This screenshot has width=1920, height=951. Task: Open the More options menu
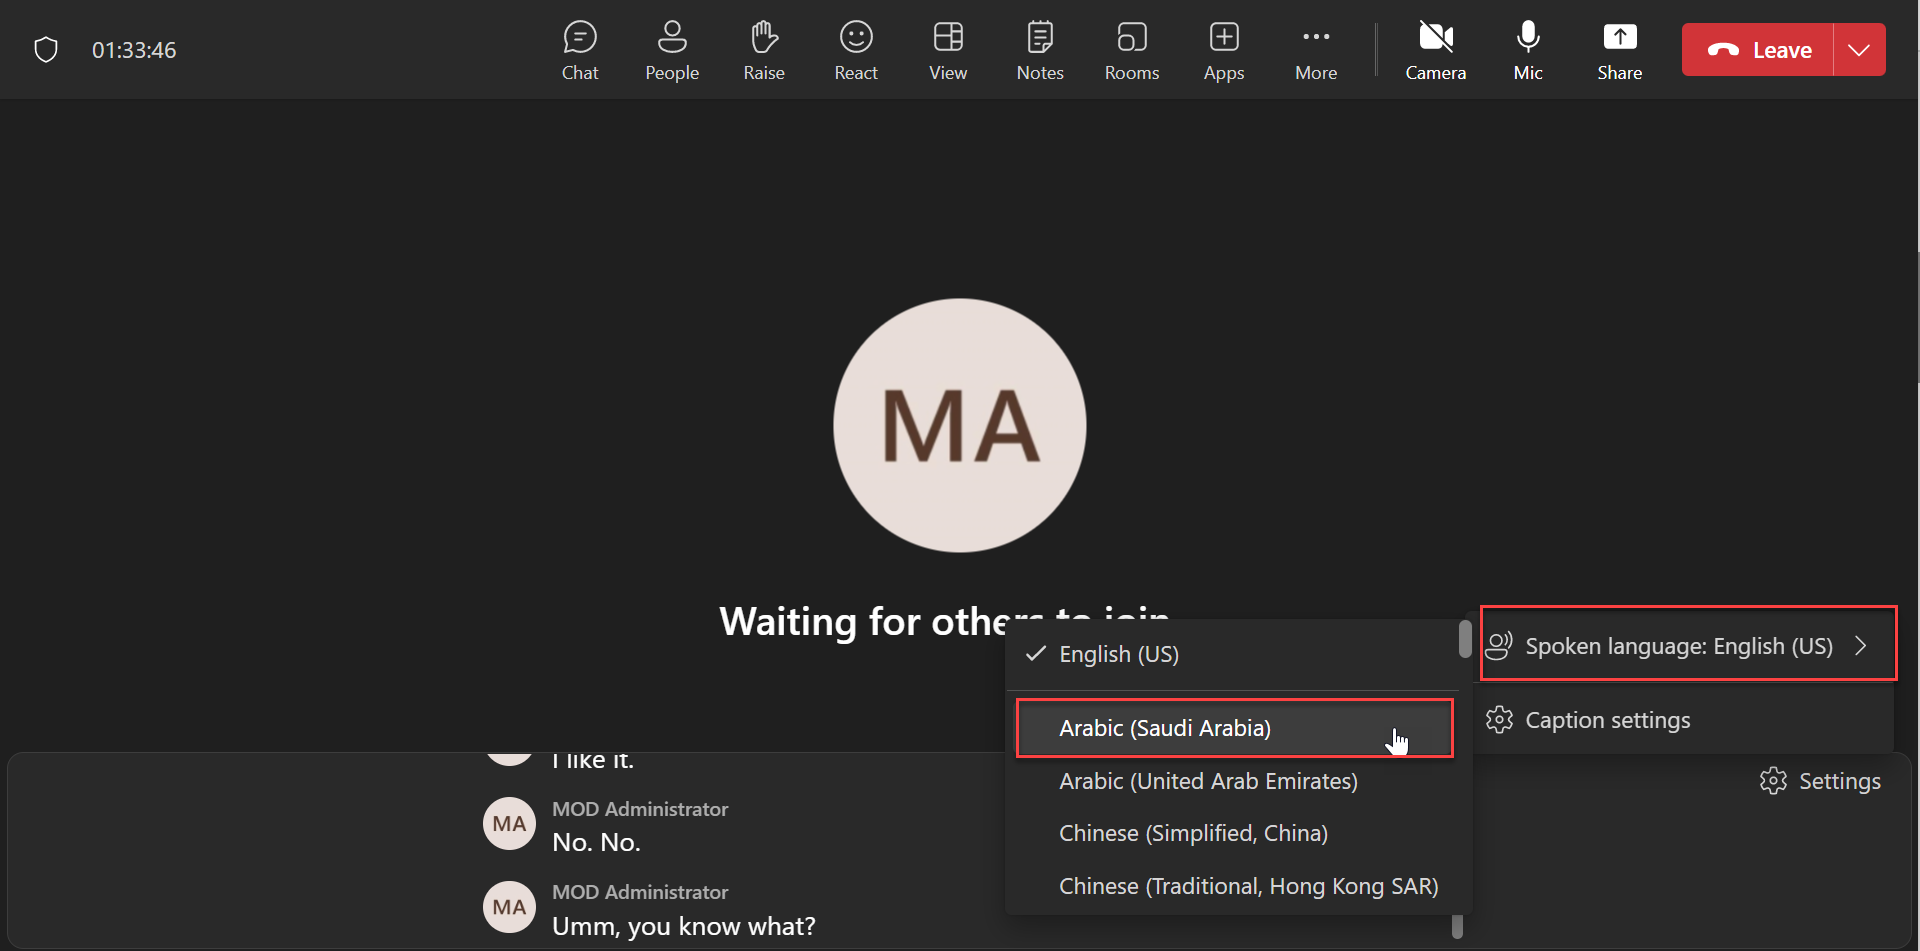(1315, 50)
